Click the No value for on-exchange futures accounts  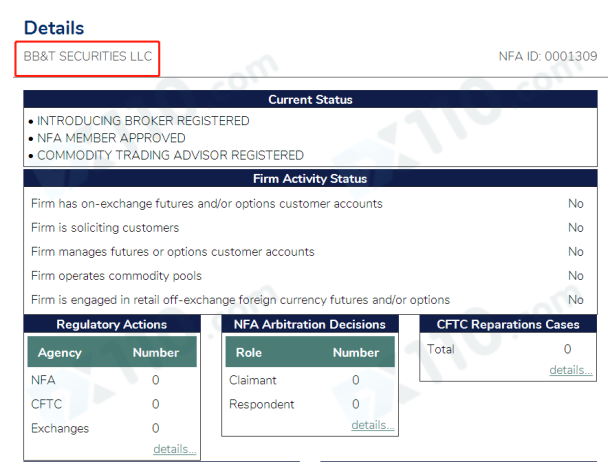(x=576, y=204)
